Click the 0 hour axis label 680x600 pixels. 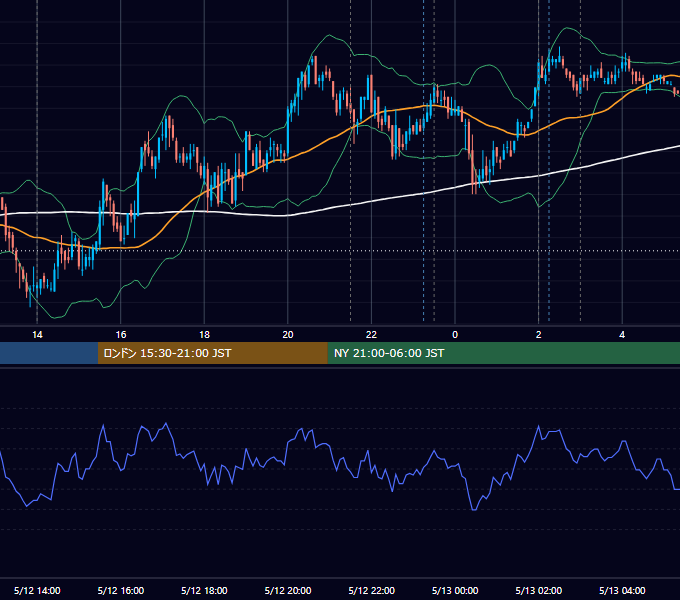[x=455, y=335]
